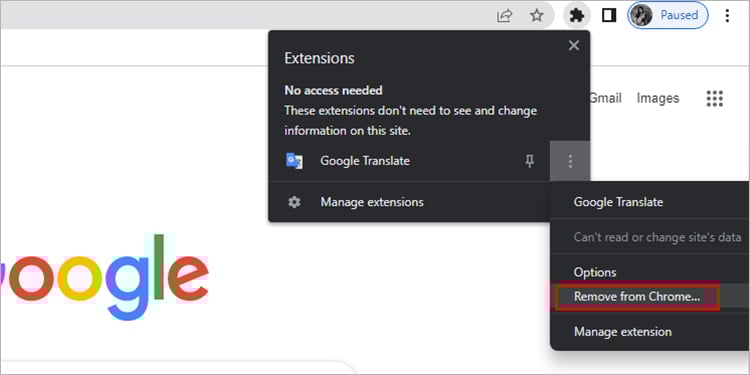
Task: Open the Gmail link
Action: point(606,99)
